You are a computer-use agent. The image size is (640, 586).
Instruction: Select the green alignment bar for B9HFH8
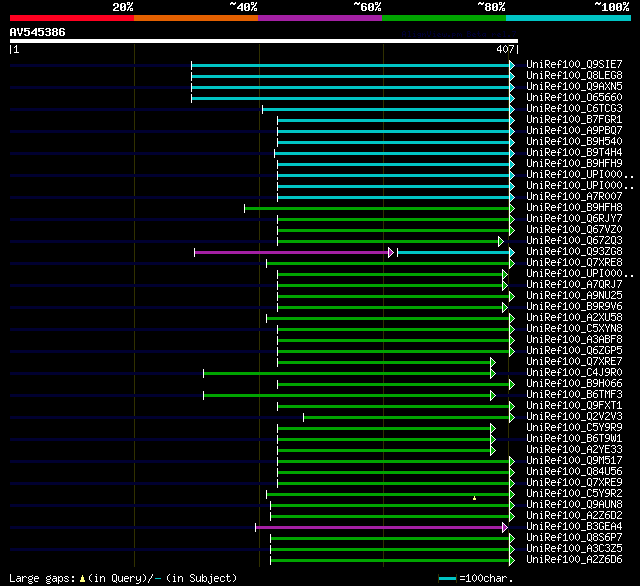point(377,209)
